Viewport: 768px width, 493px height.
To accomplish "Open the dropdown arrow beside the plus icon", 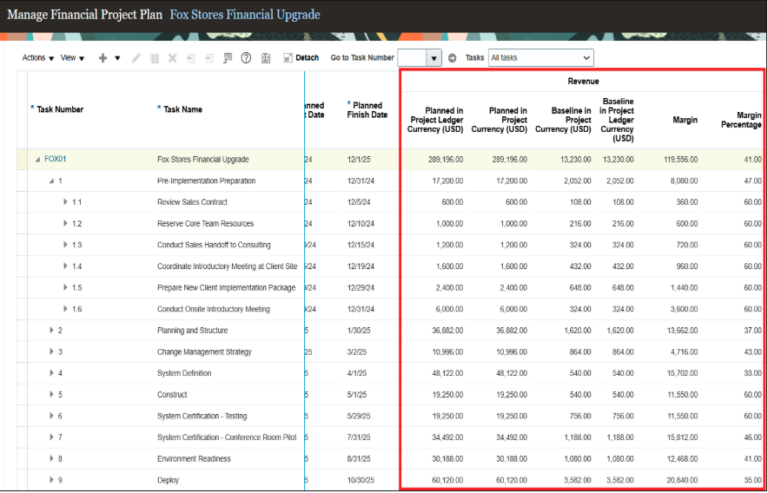I will point(118,58).
